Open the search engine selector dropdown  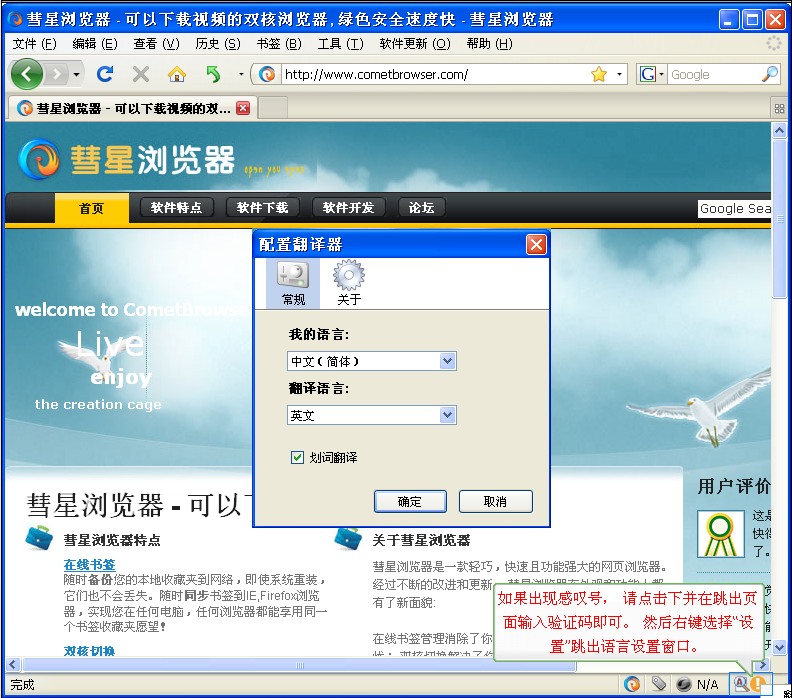(651, 74)
